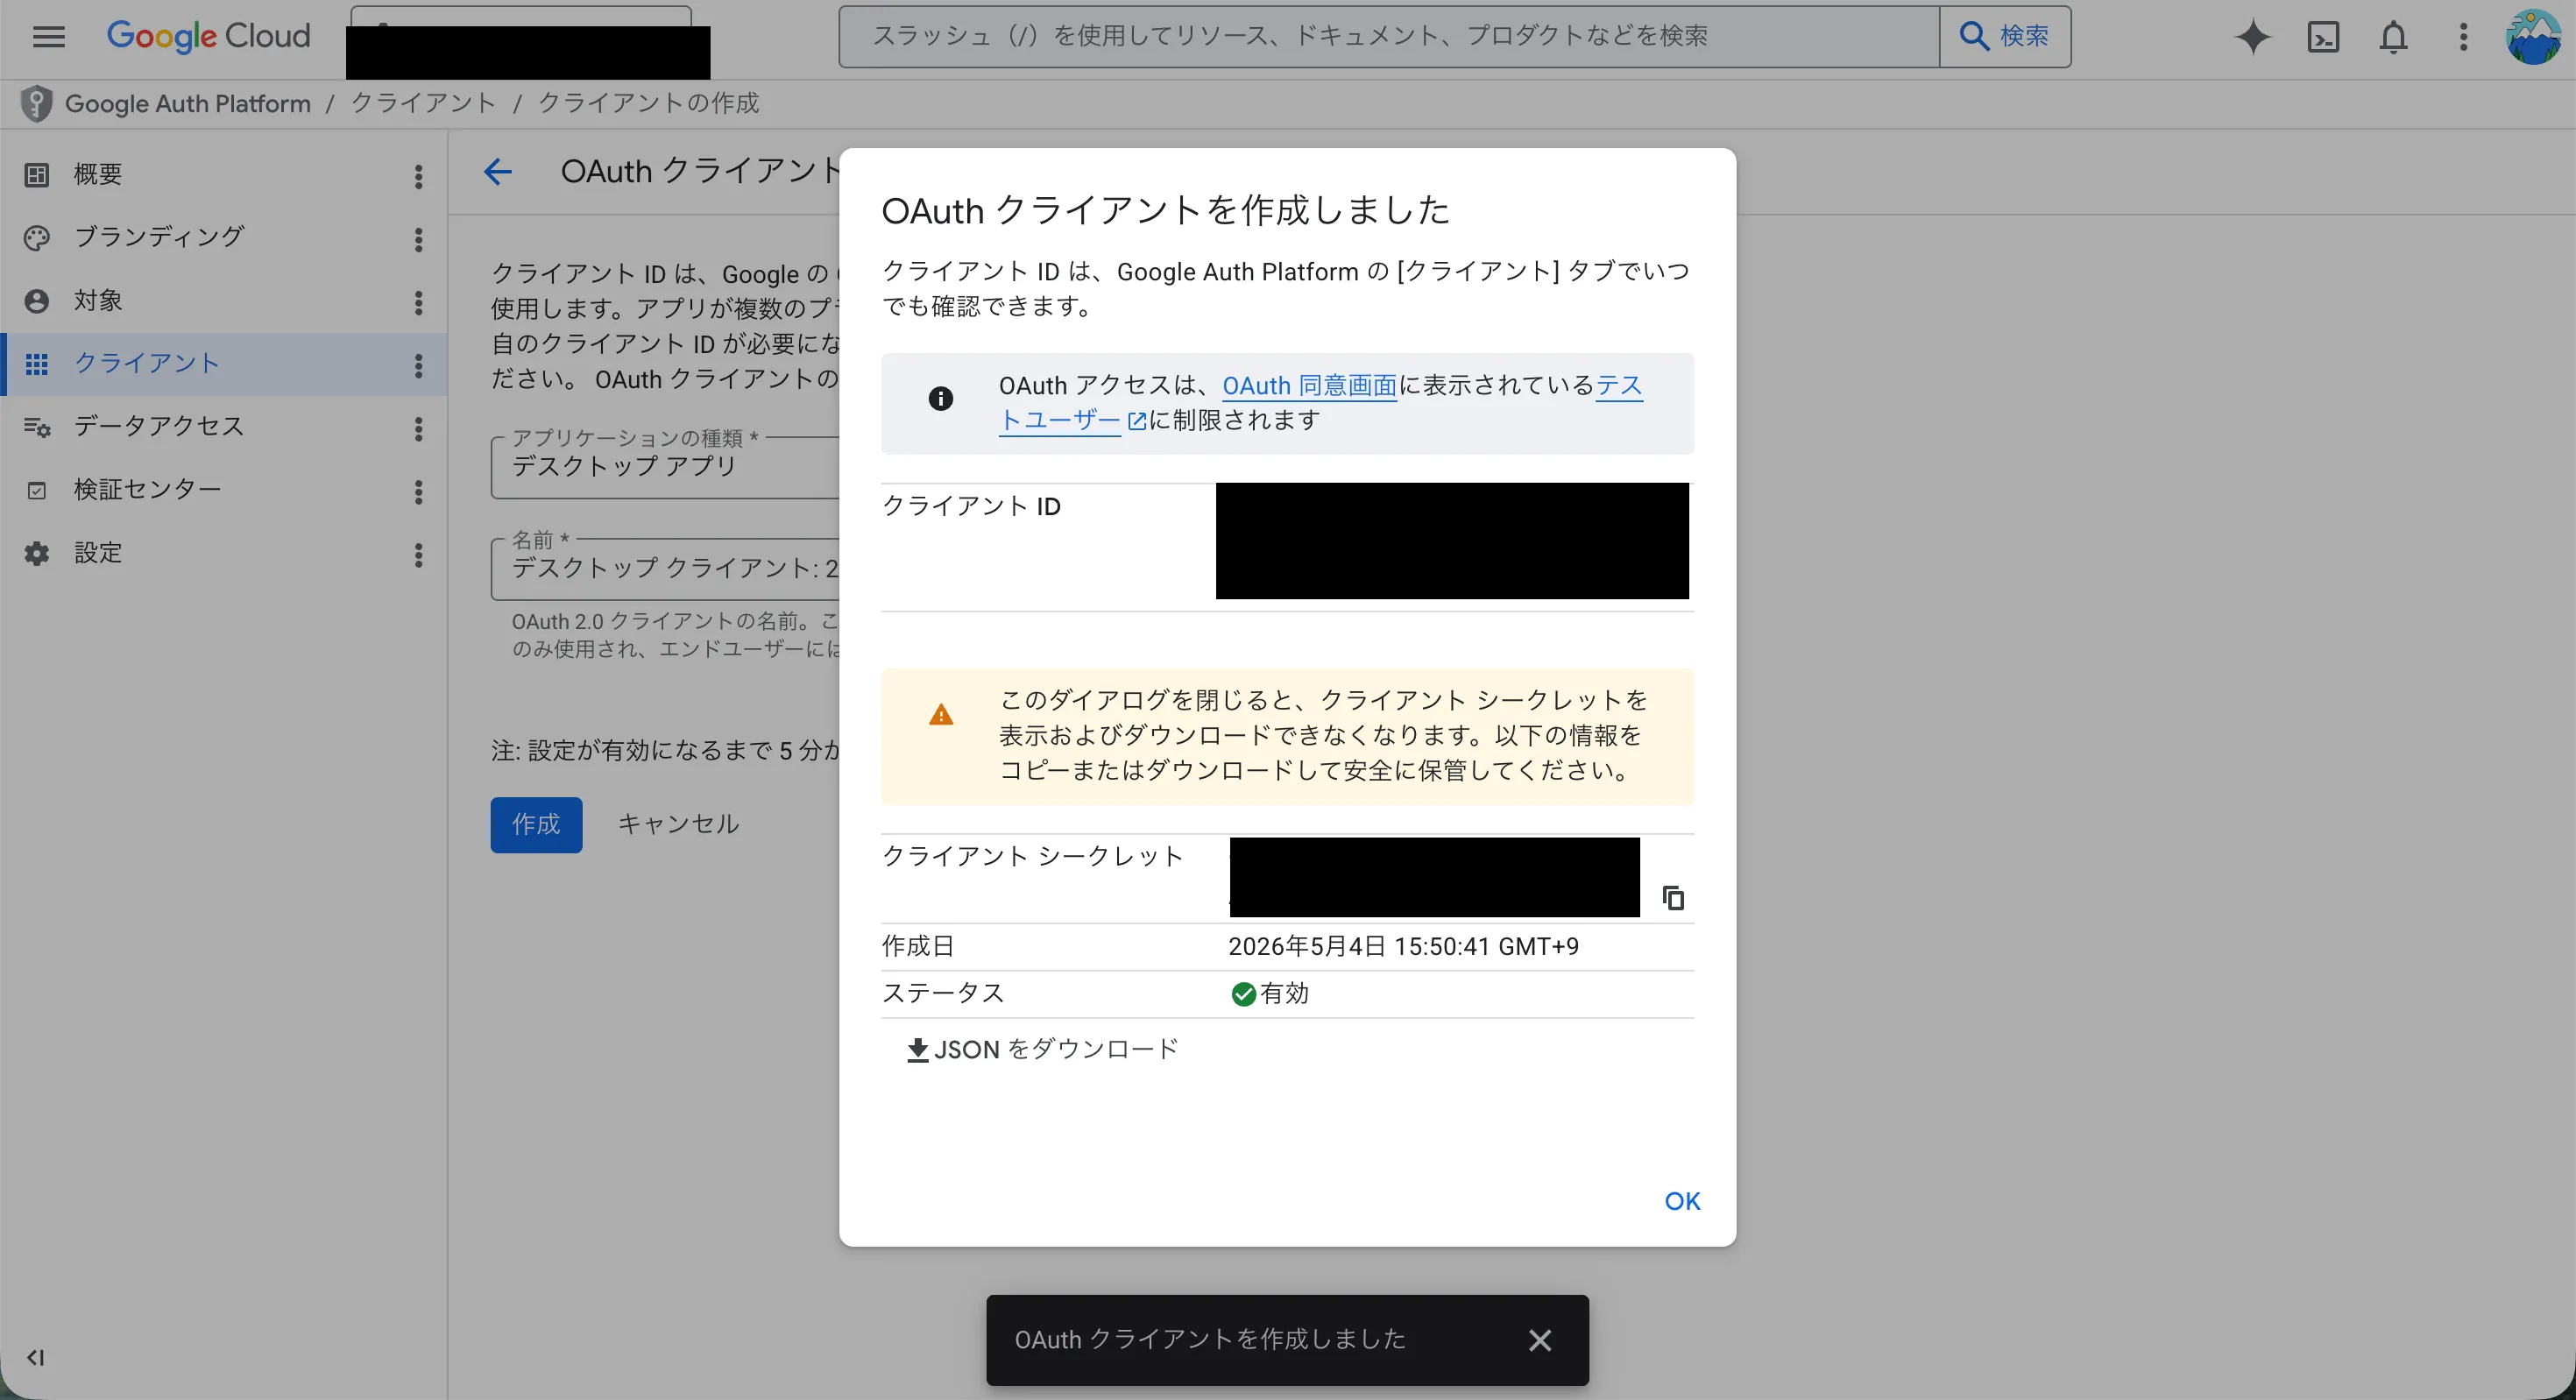Click JSON をダウンロード

tap(1042, 1050)
